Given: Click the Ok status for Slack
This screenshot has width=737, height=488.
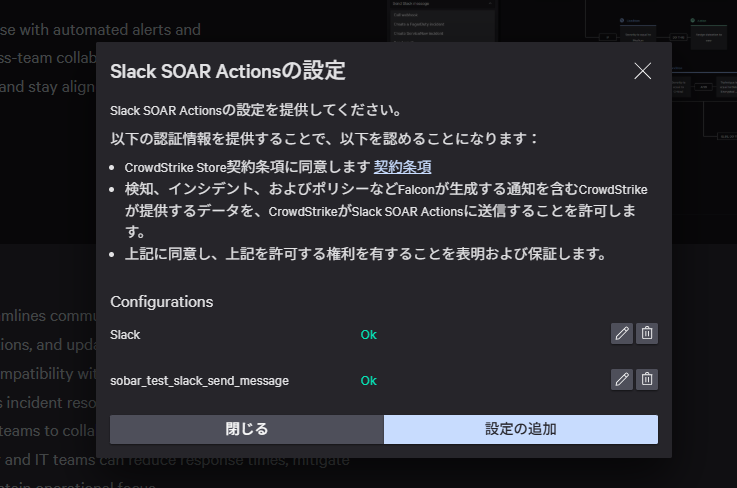Looking at the screenshot, I should [368, 335].
